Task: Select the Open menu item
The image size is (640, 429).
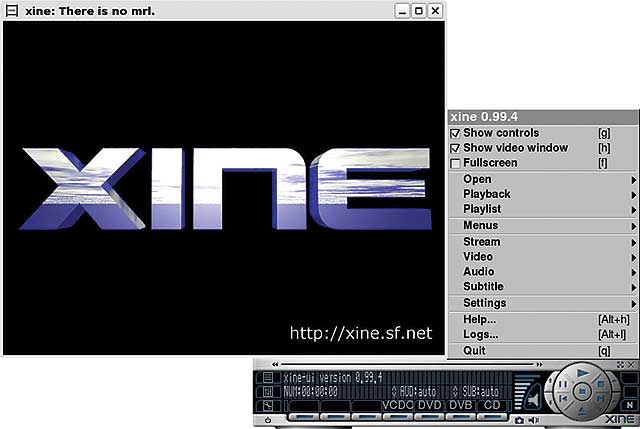Action: pos(543,180)
